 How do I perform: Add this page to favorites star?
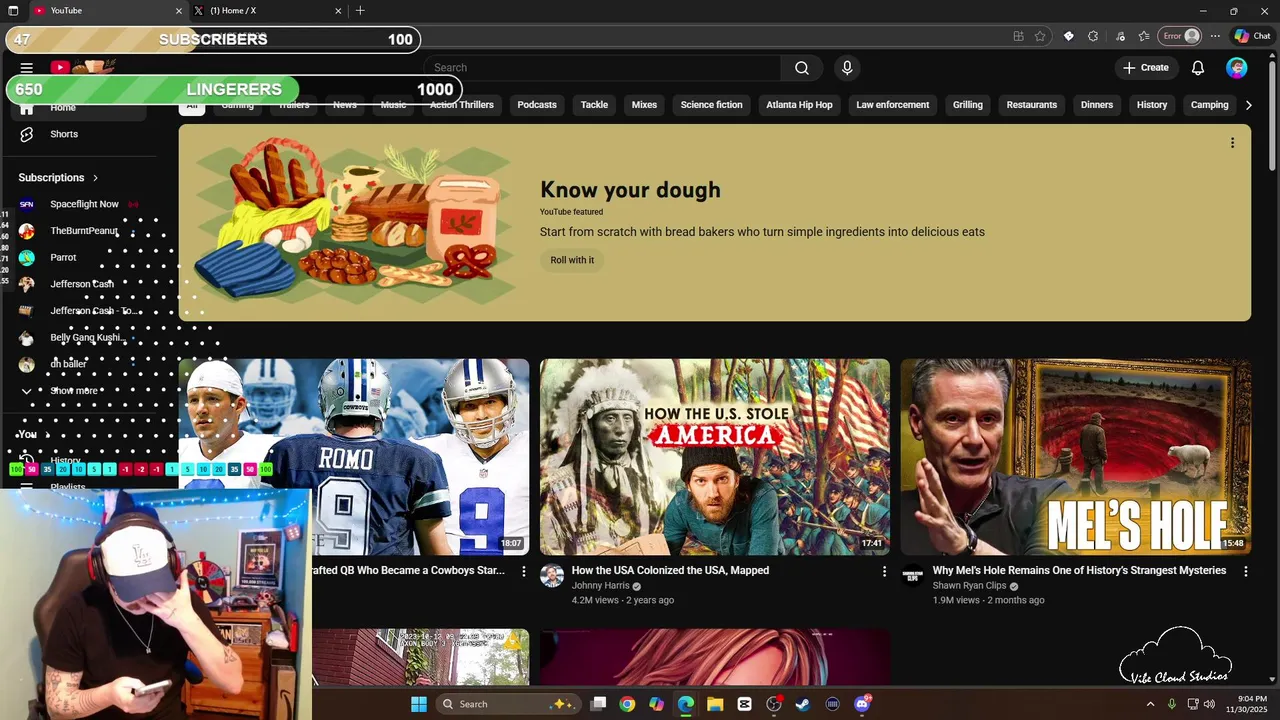tap(1040, 36)
